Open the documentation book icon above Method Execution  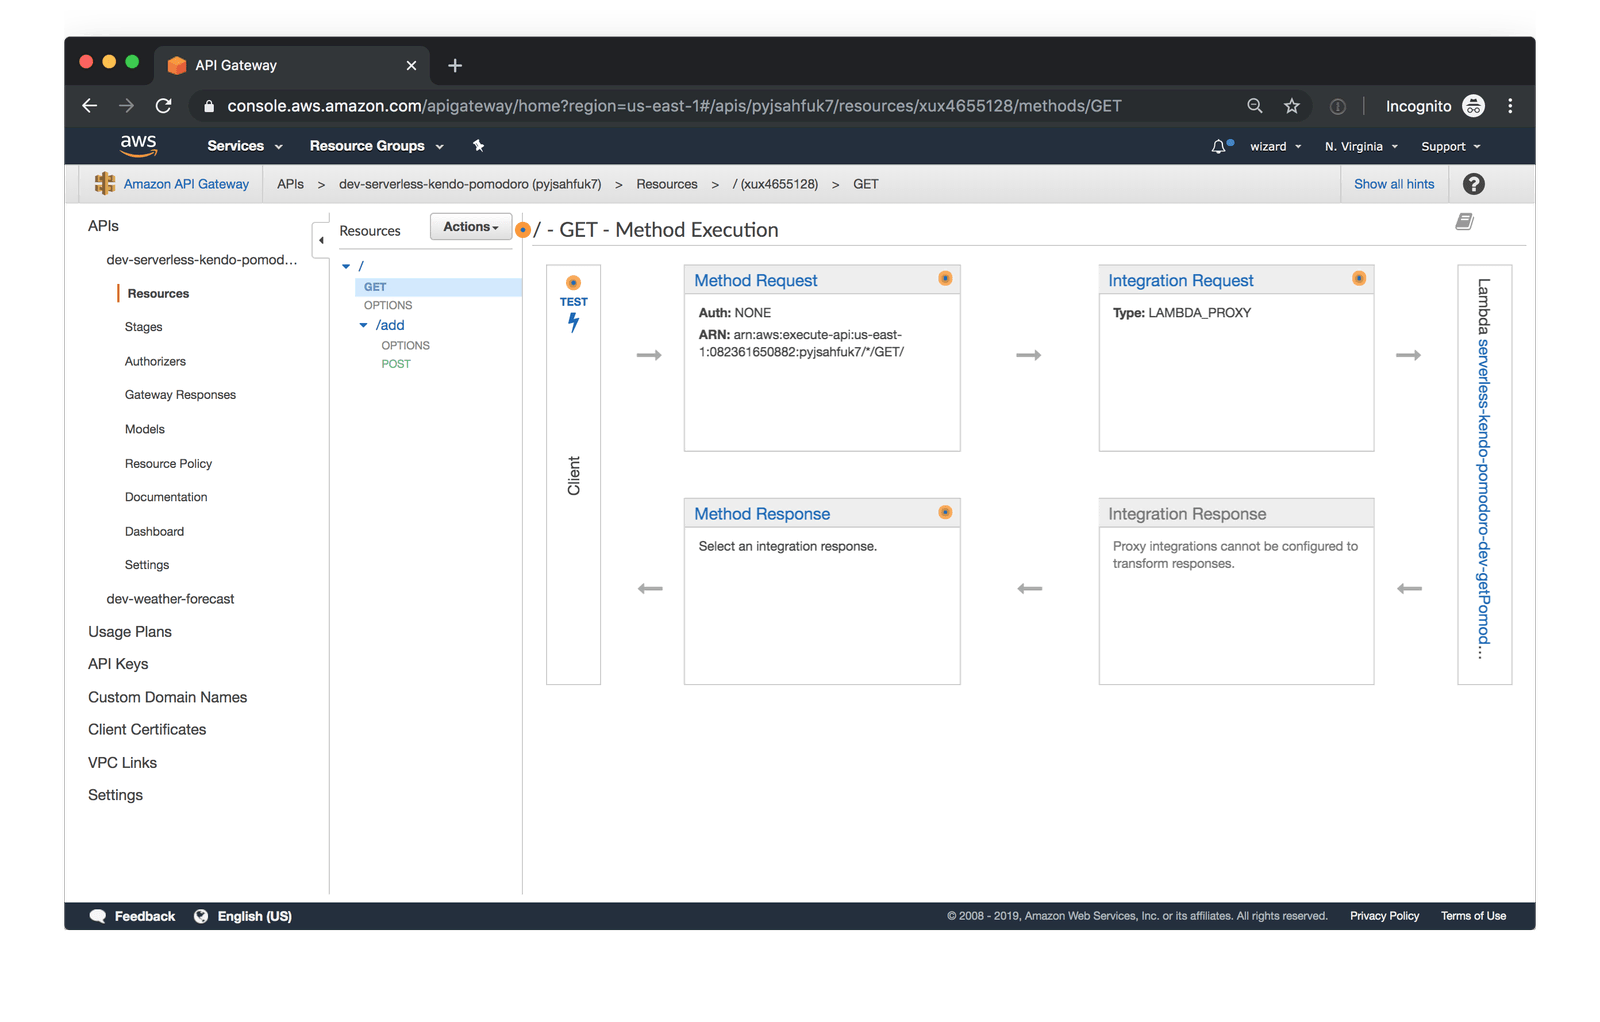(1464, 221)
